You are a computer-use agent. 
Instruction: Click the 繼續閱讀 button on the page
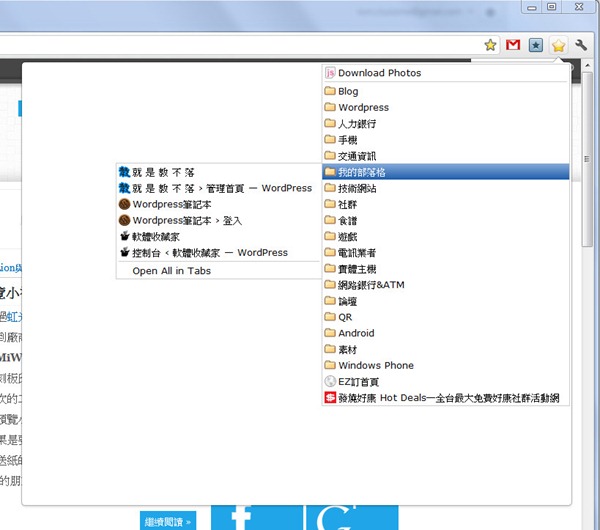click(x=168, y=521)
